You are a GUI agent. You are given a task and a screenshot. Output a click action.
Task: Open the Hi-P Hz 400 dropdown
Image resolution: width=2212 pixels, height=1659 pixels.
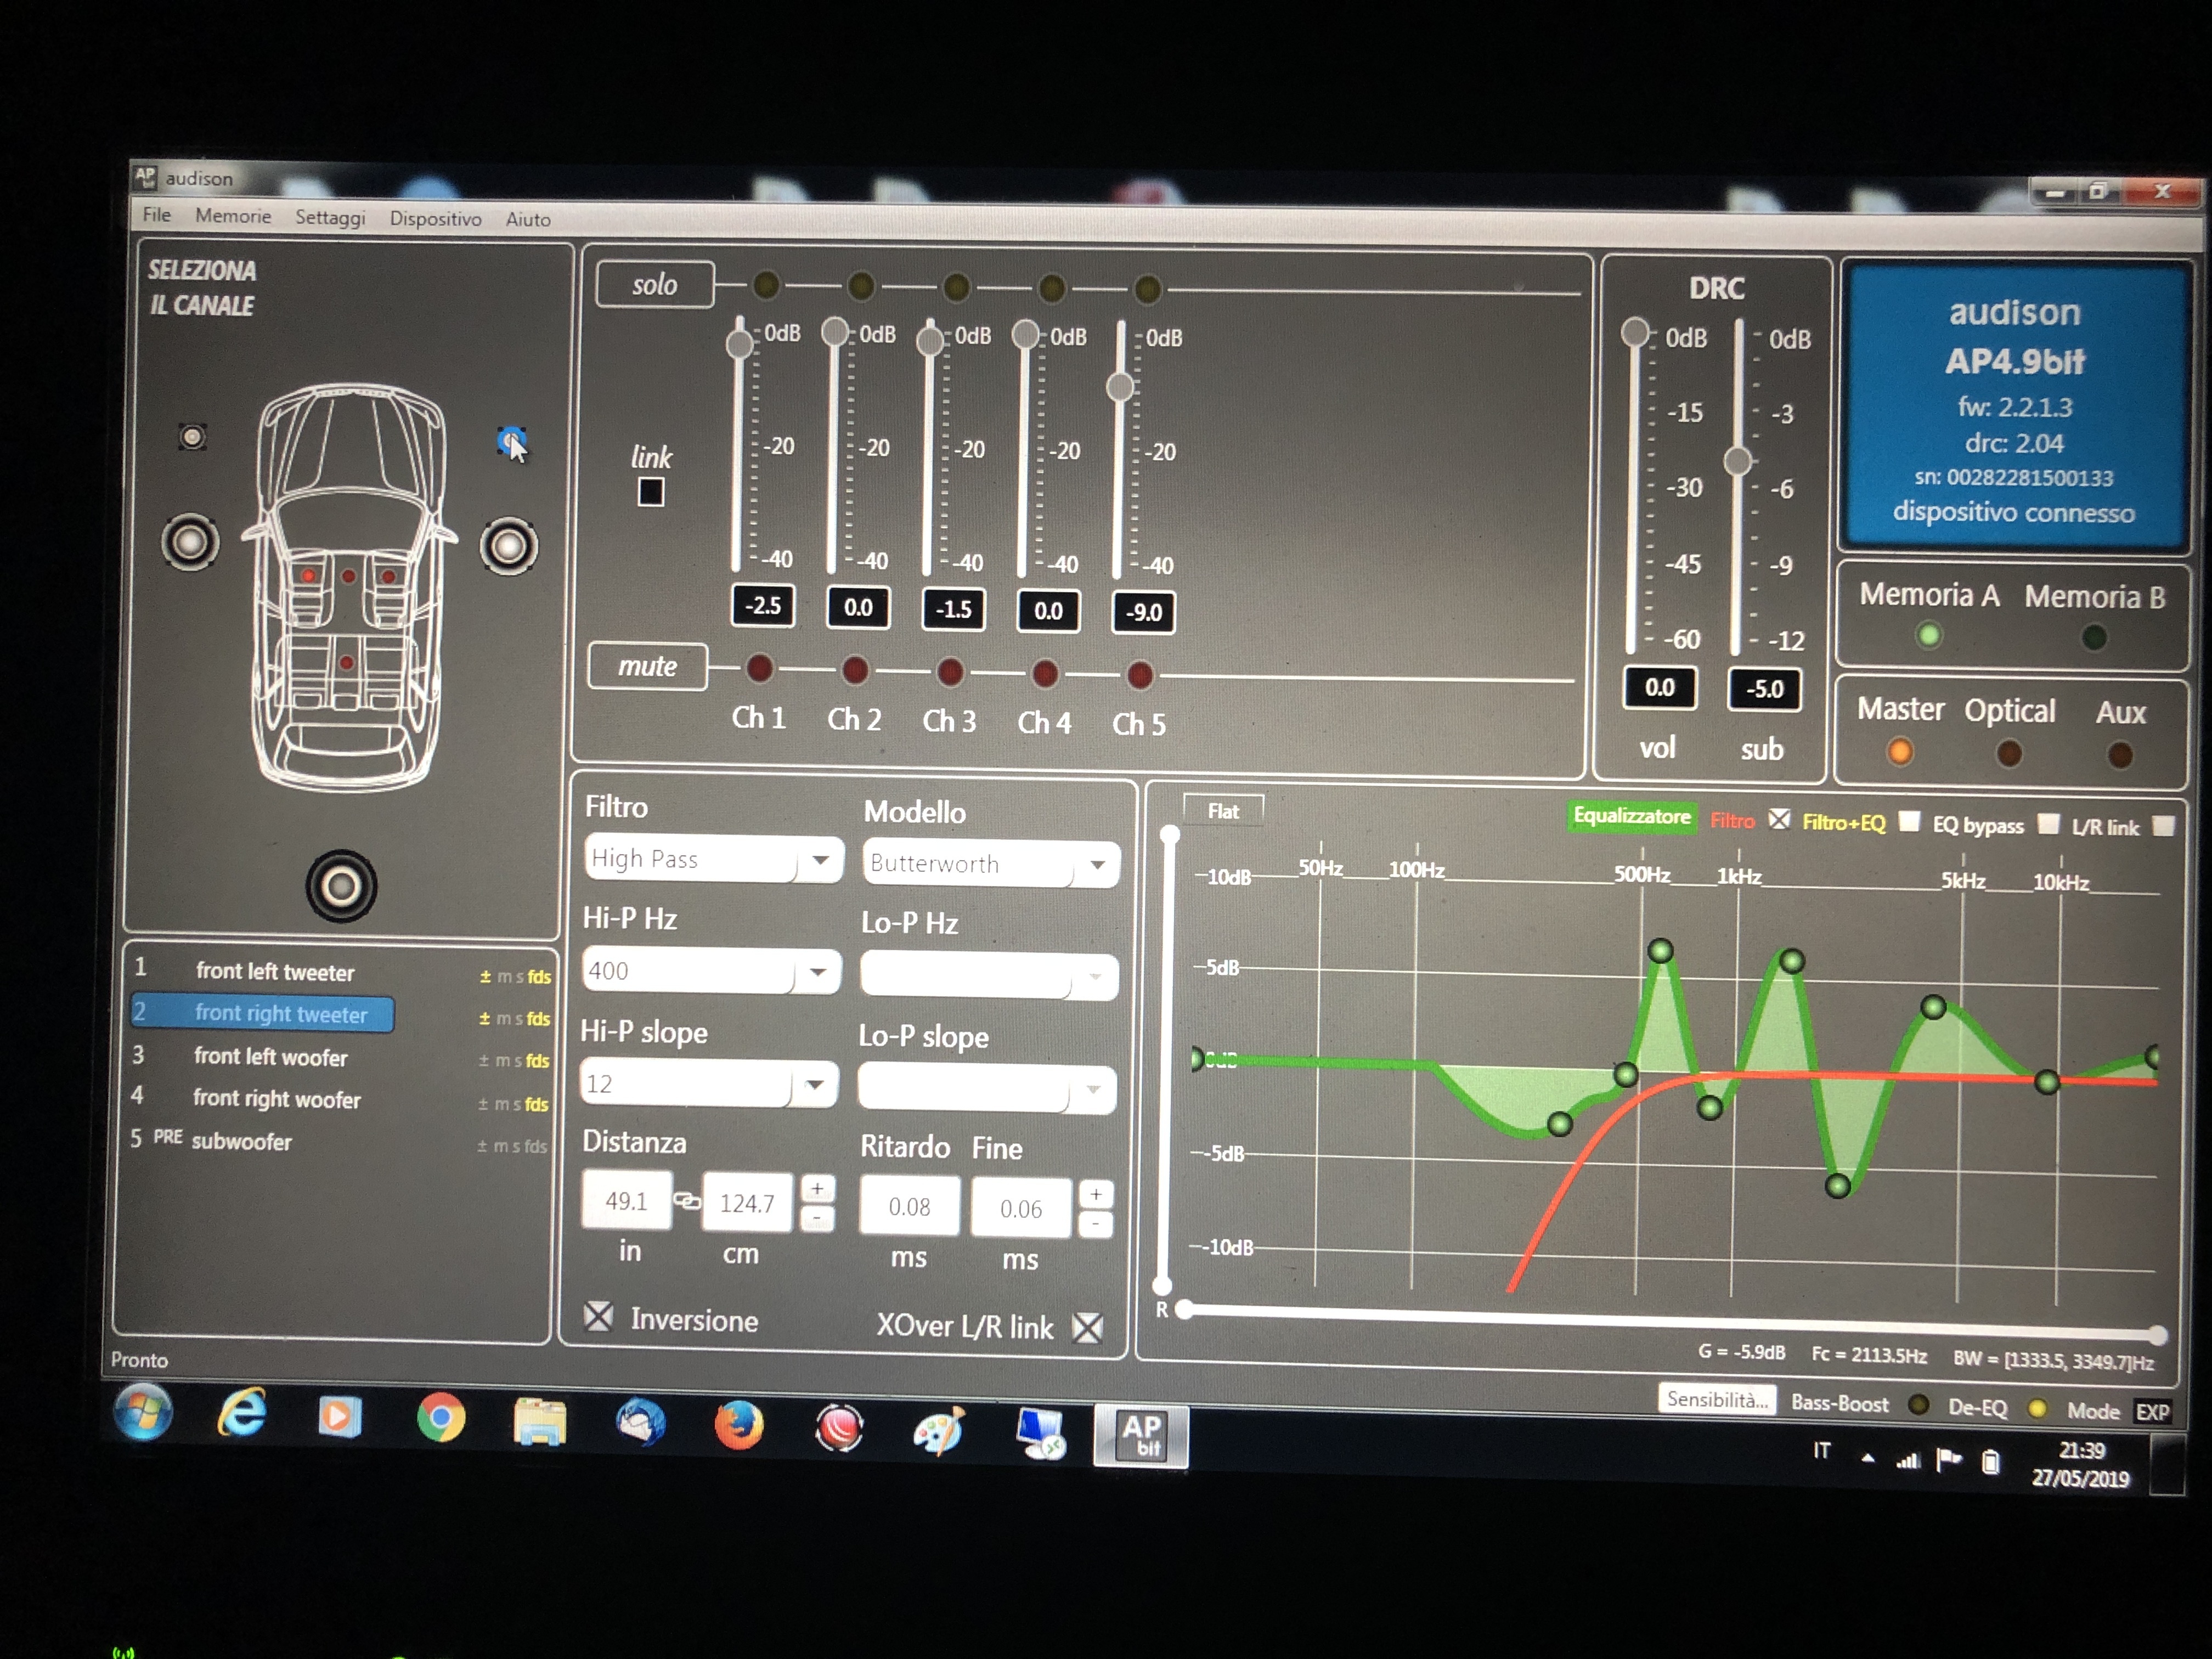[712, 971]
